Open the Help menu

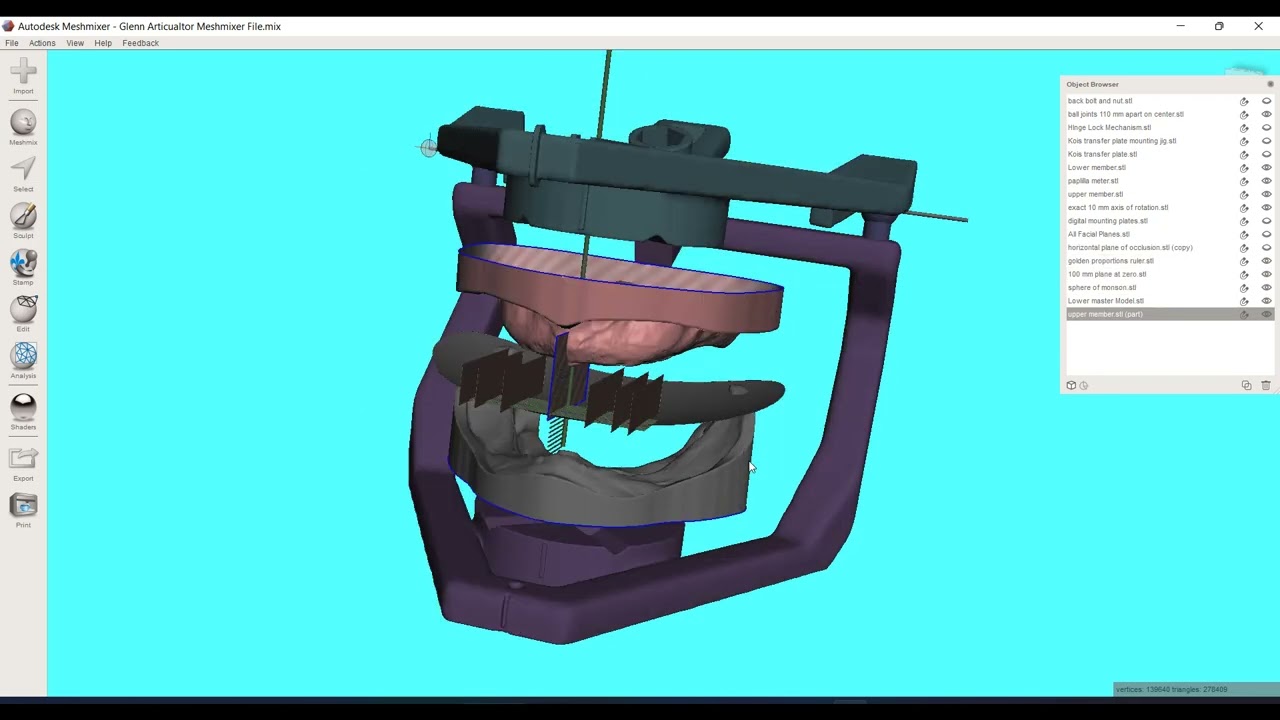click(103, 43)
